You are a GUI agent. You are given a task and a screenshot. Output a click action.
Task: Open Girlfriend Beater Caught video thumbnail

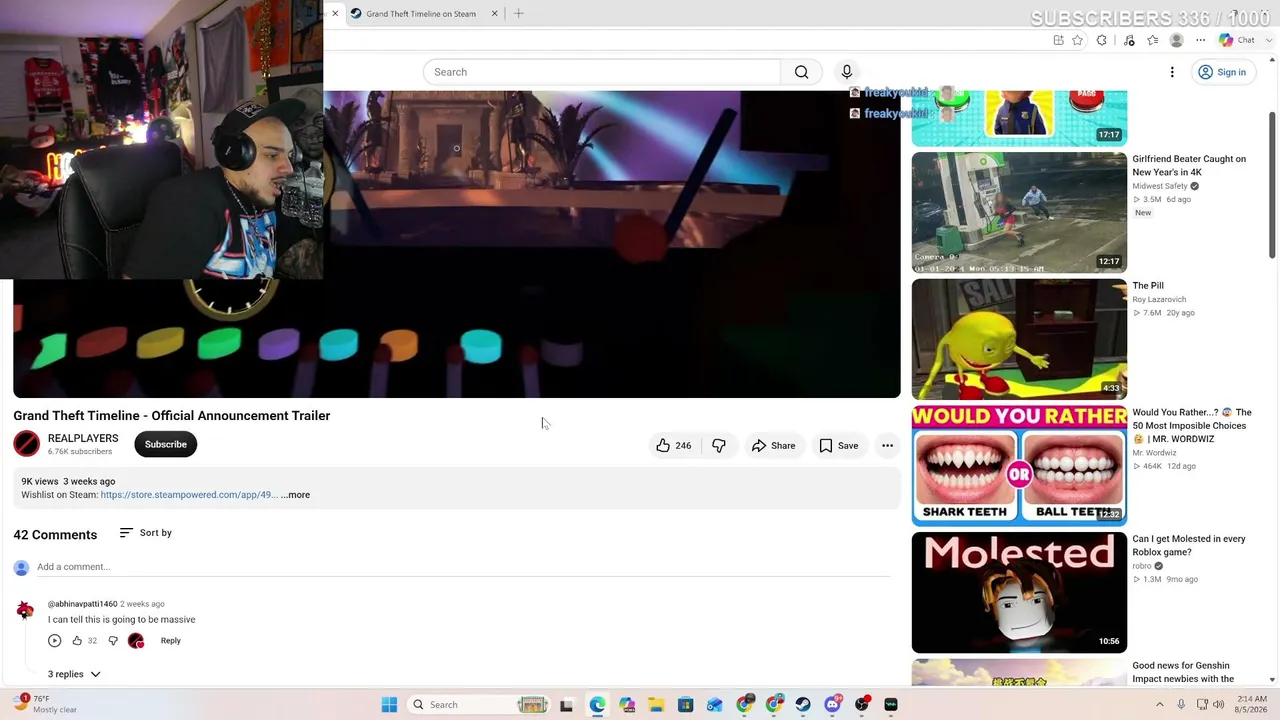point(1019,212)
